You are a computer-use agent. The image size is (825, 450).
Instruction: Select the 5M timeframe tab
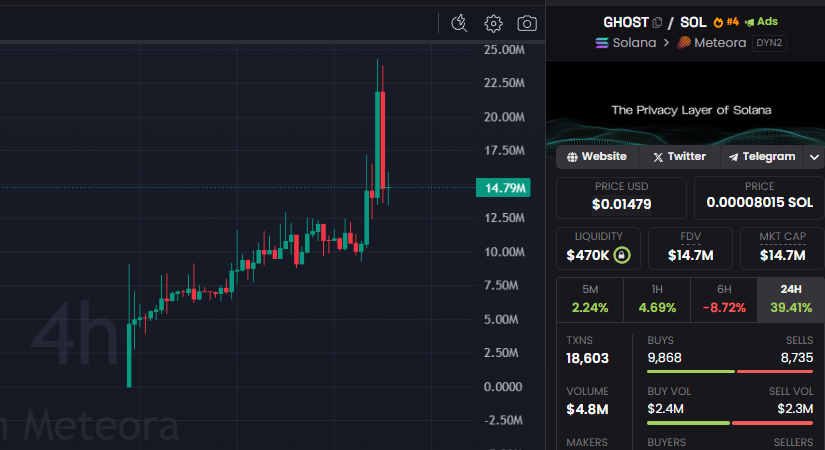[590, 299]
